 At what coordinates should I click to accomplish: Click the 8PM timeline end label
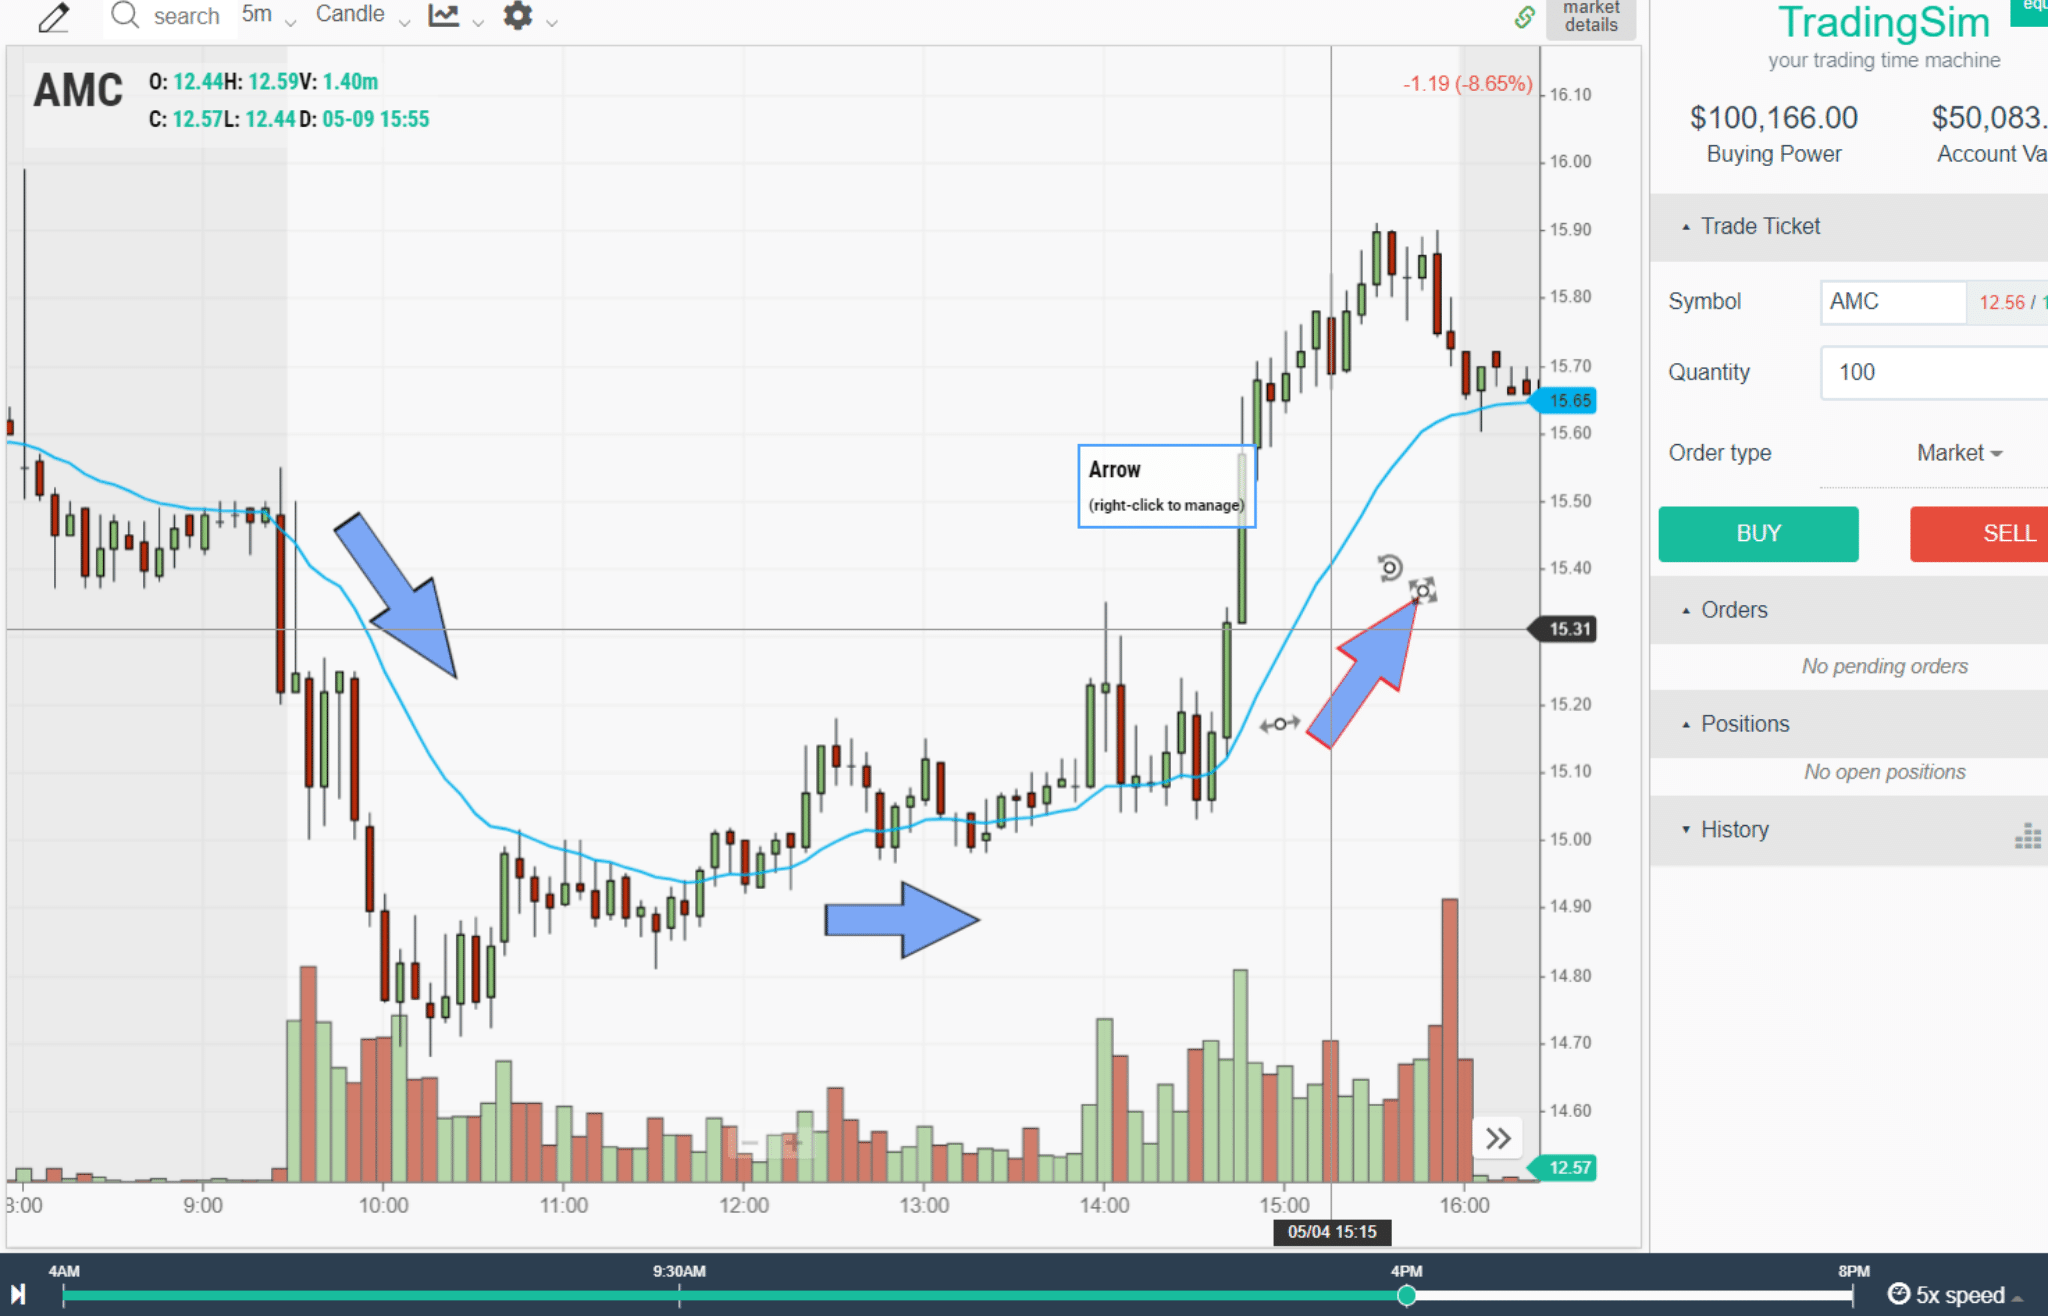1853,1271
